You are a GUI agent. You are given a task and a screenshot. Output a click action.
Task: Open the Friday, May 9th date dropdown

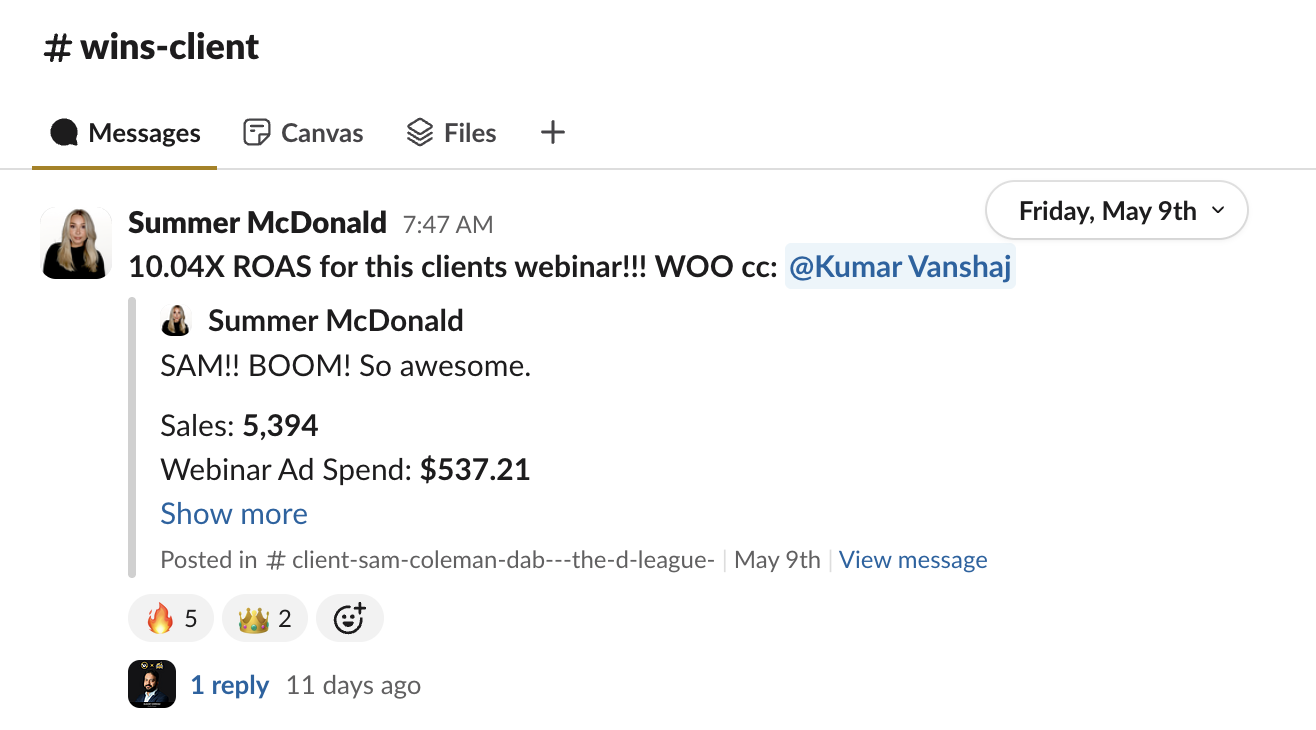[x=1107, y=211]
